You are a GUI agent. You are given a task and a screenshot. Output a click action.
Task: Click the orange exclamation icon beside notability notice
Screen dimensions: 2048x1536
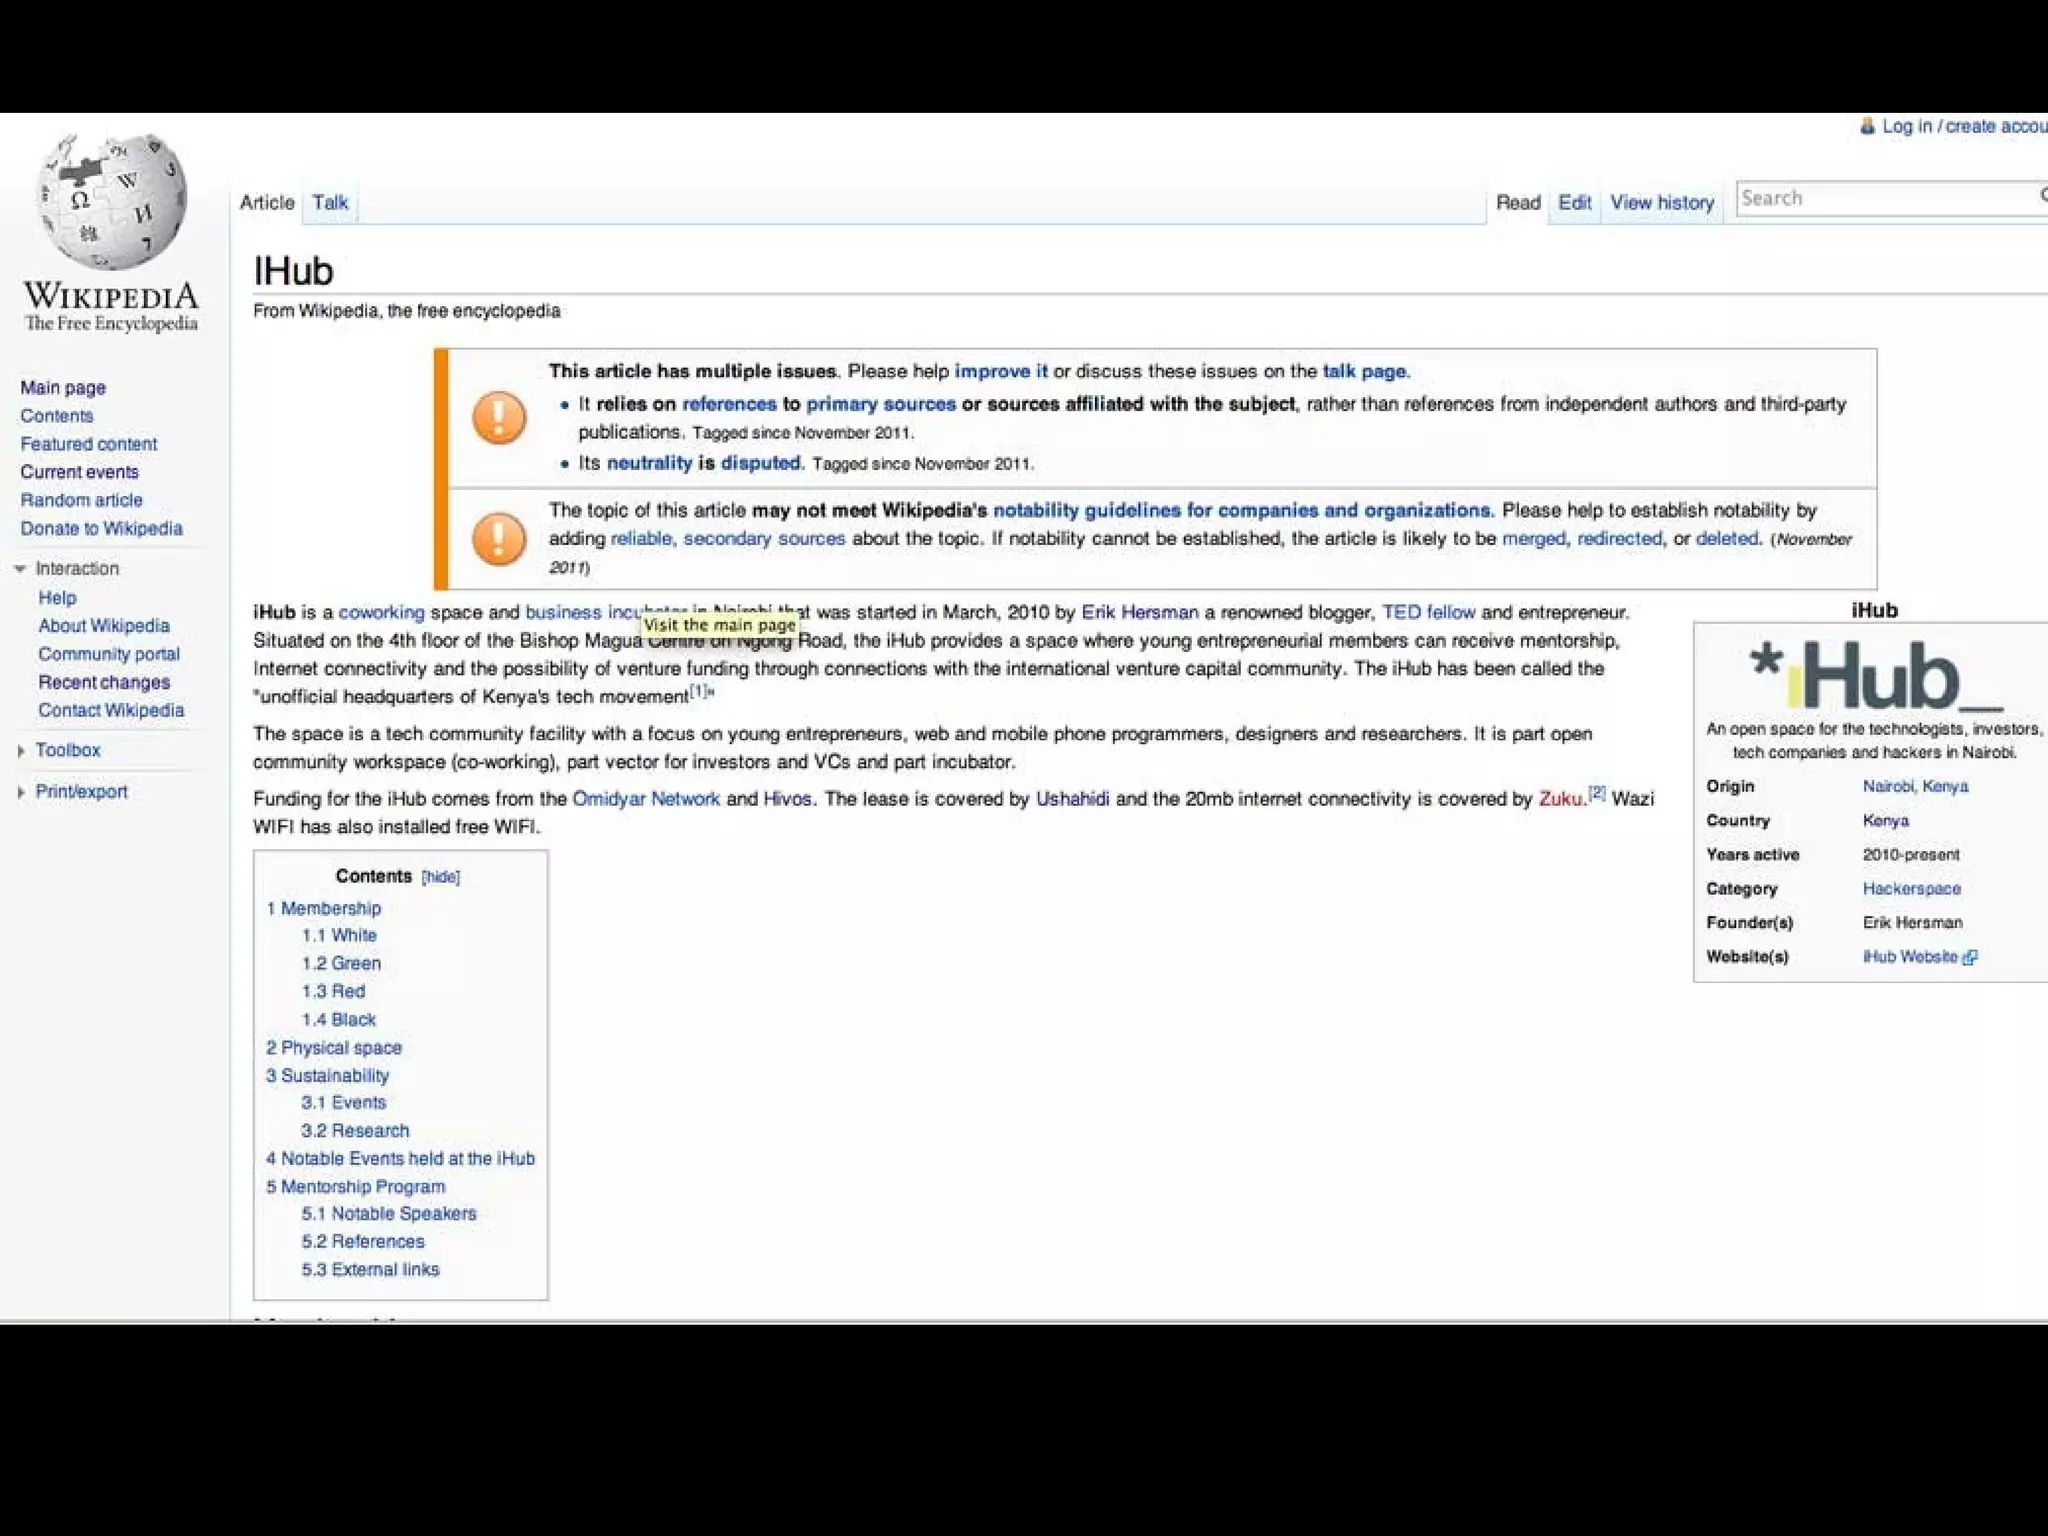point(499,539)
